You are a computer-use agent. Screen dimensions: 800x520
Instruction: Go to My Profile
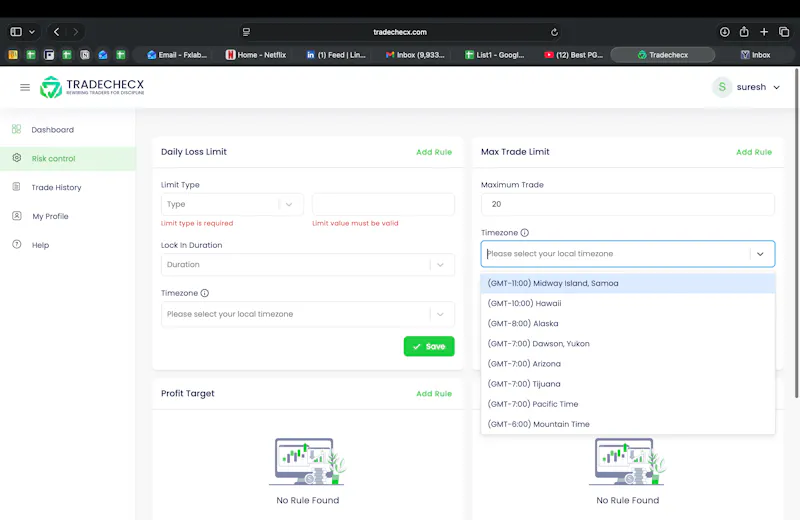[x=50, y=216]
